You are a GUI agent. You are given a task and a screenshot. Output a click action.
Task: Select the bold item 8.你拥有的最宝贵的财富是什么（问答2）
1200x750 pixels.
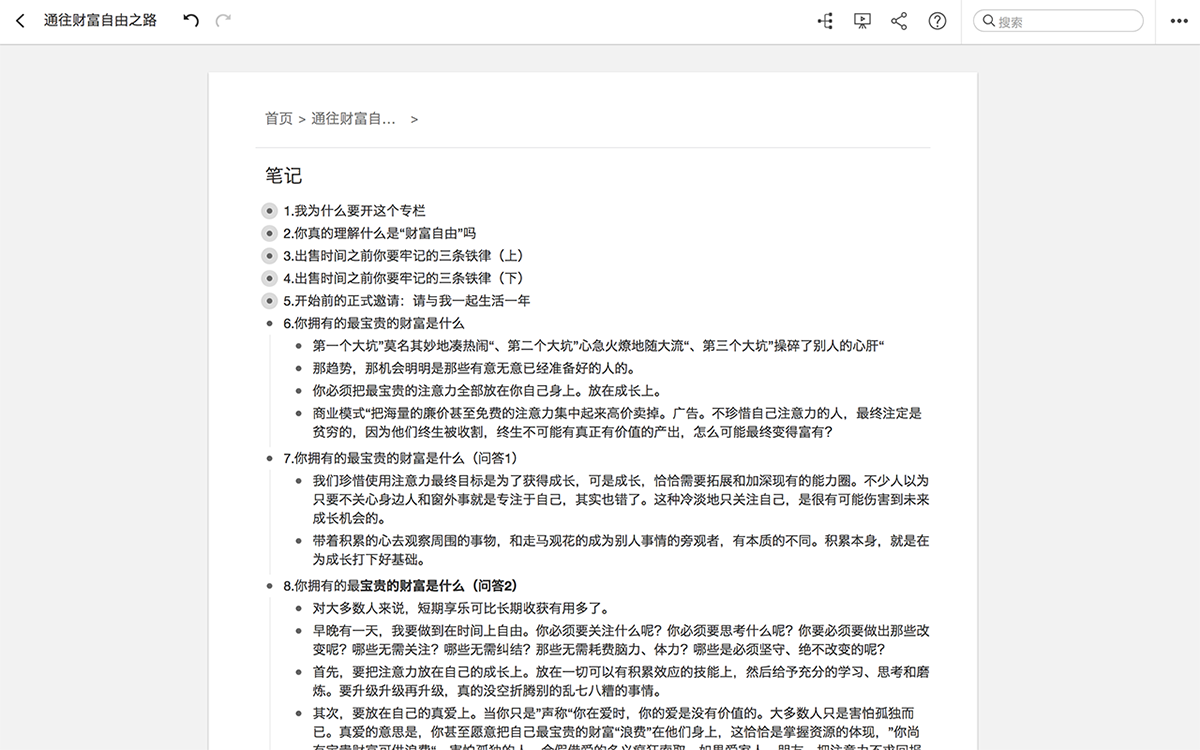pos(400,585)
